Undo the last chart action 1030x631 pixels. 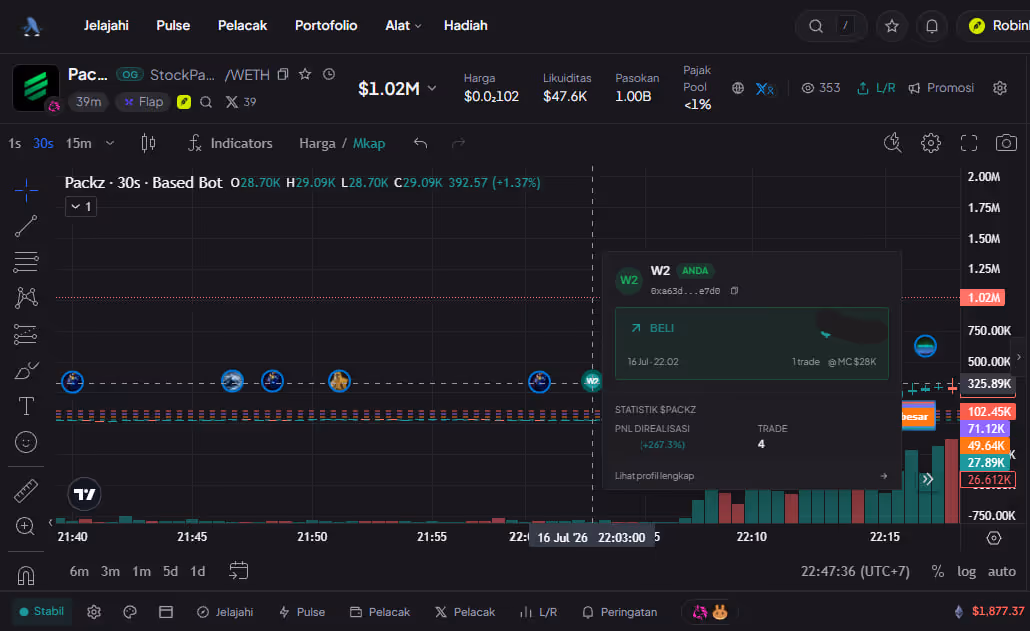click(420, 143)
